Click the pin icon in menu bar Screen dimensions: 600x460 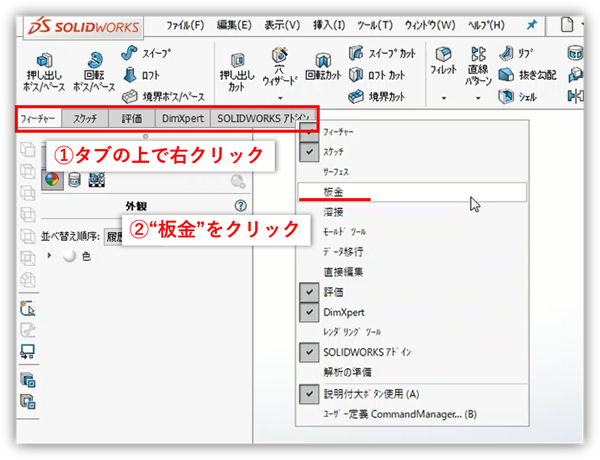tap(532, 25)
